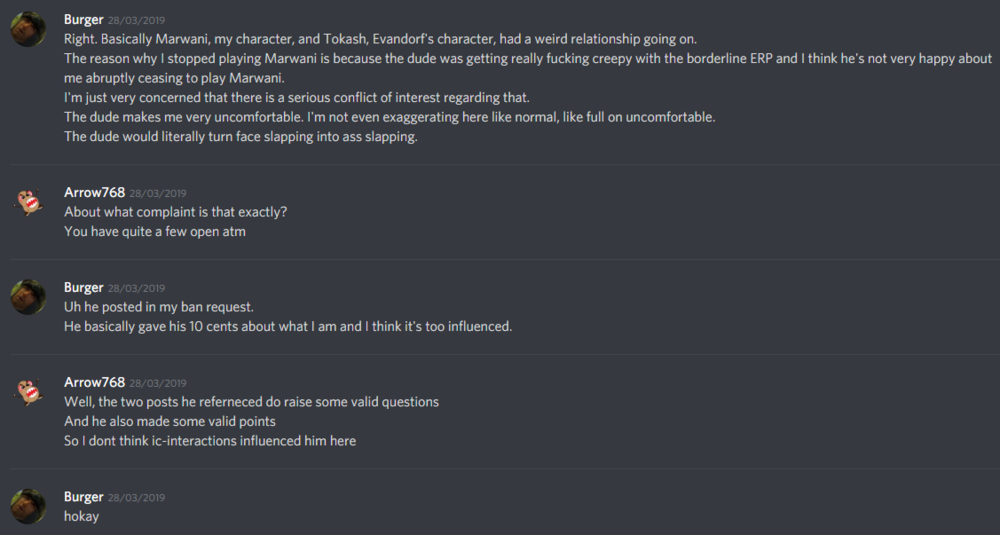Click Burger's username above 'hokay'
The width and height of the screenshot is (1000, 535).
83,497
